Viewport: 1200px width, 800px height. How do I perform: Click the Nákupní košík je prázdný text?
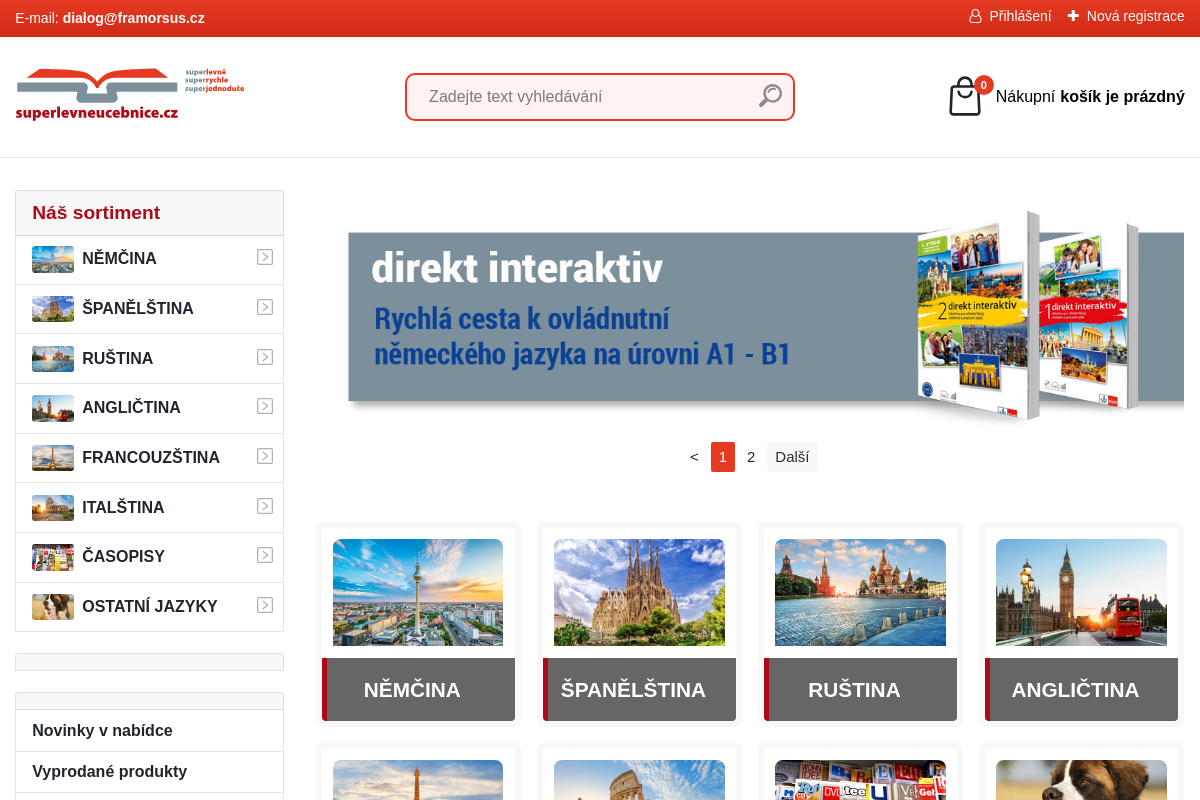click(x=1090, y=97)
